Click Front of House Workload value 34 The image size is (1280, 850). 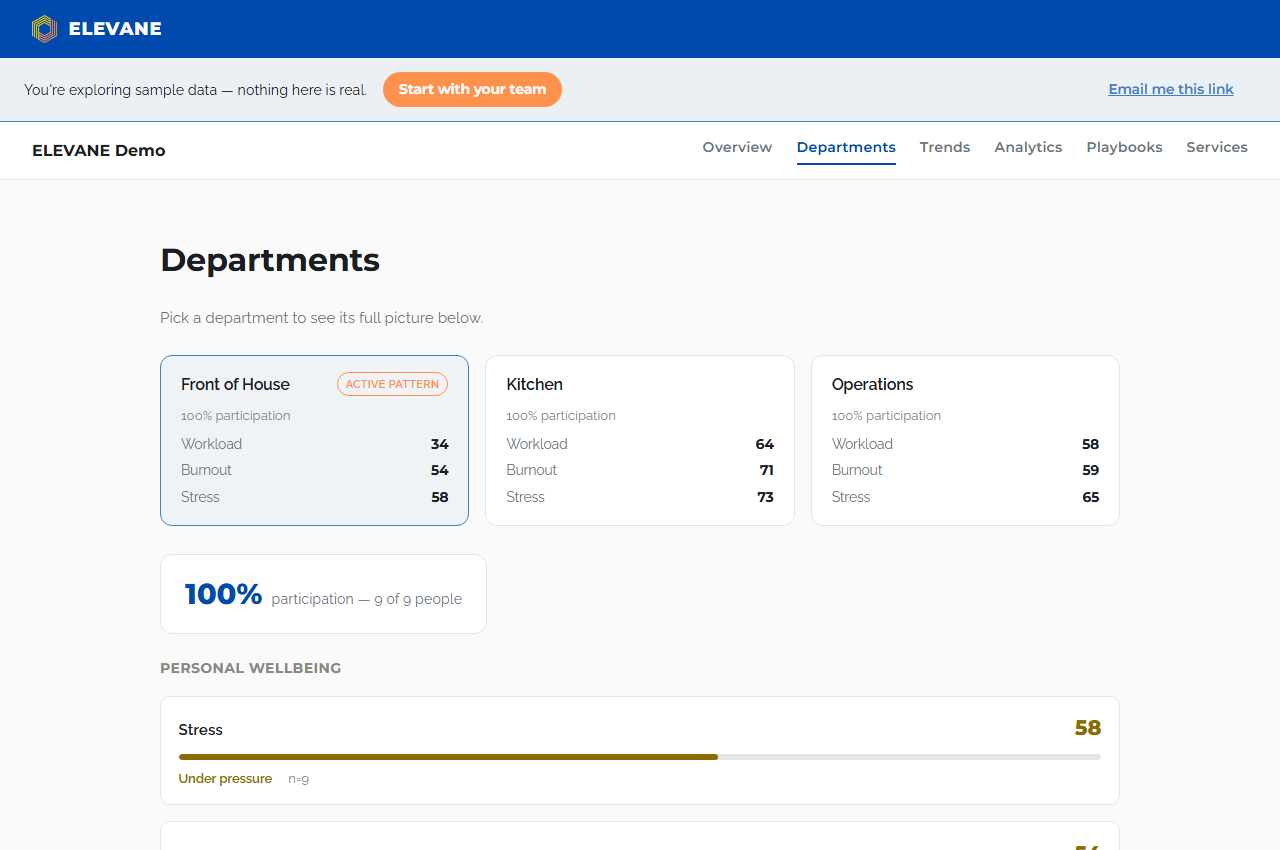coord(440,444)
